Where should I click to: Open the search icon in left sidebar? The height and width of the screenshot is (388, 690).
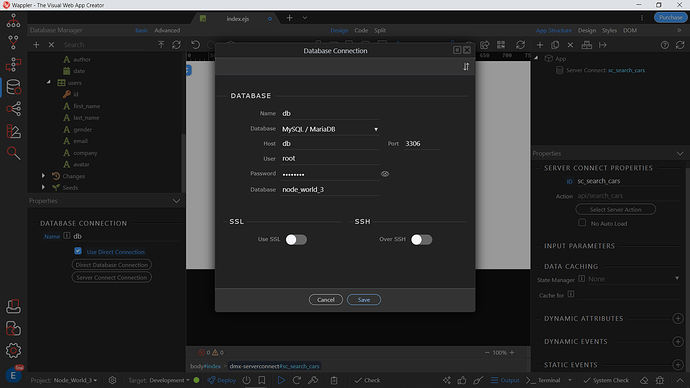pos(13,153)
